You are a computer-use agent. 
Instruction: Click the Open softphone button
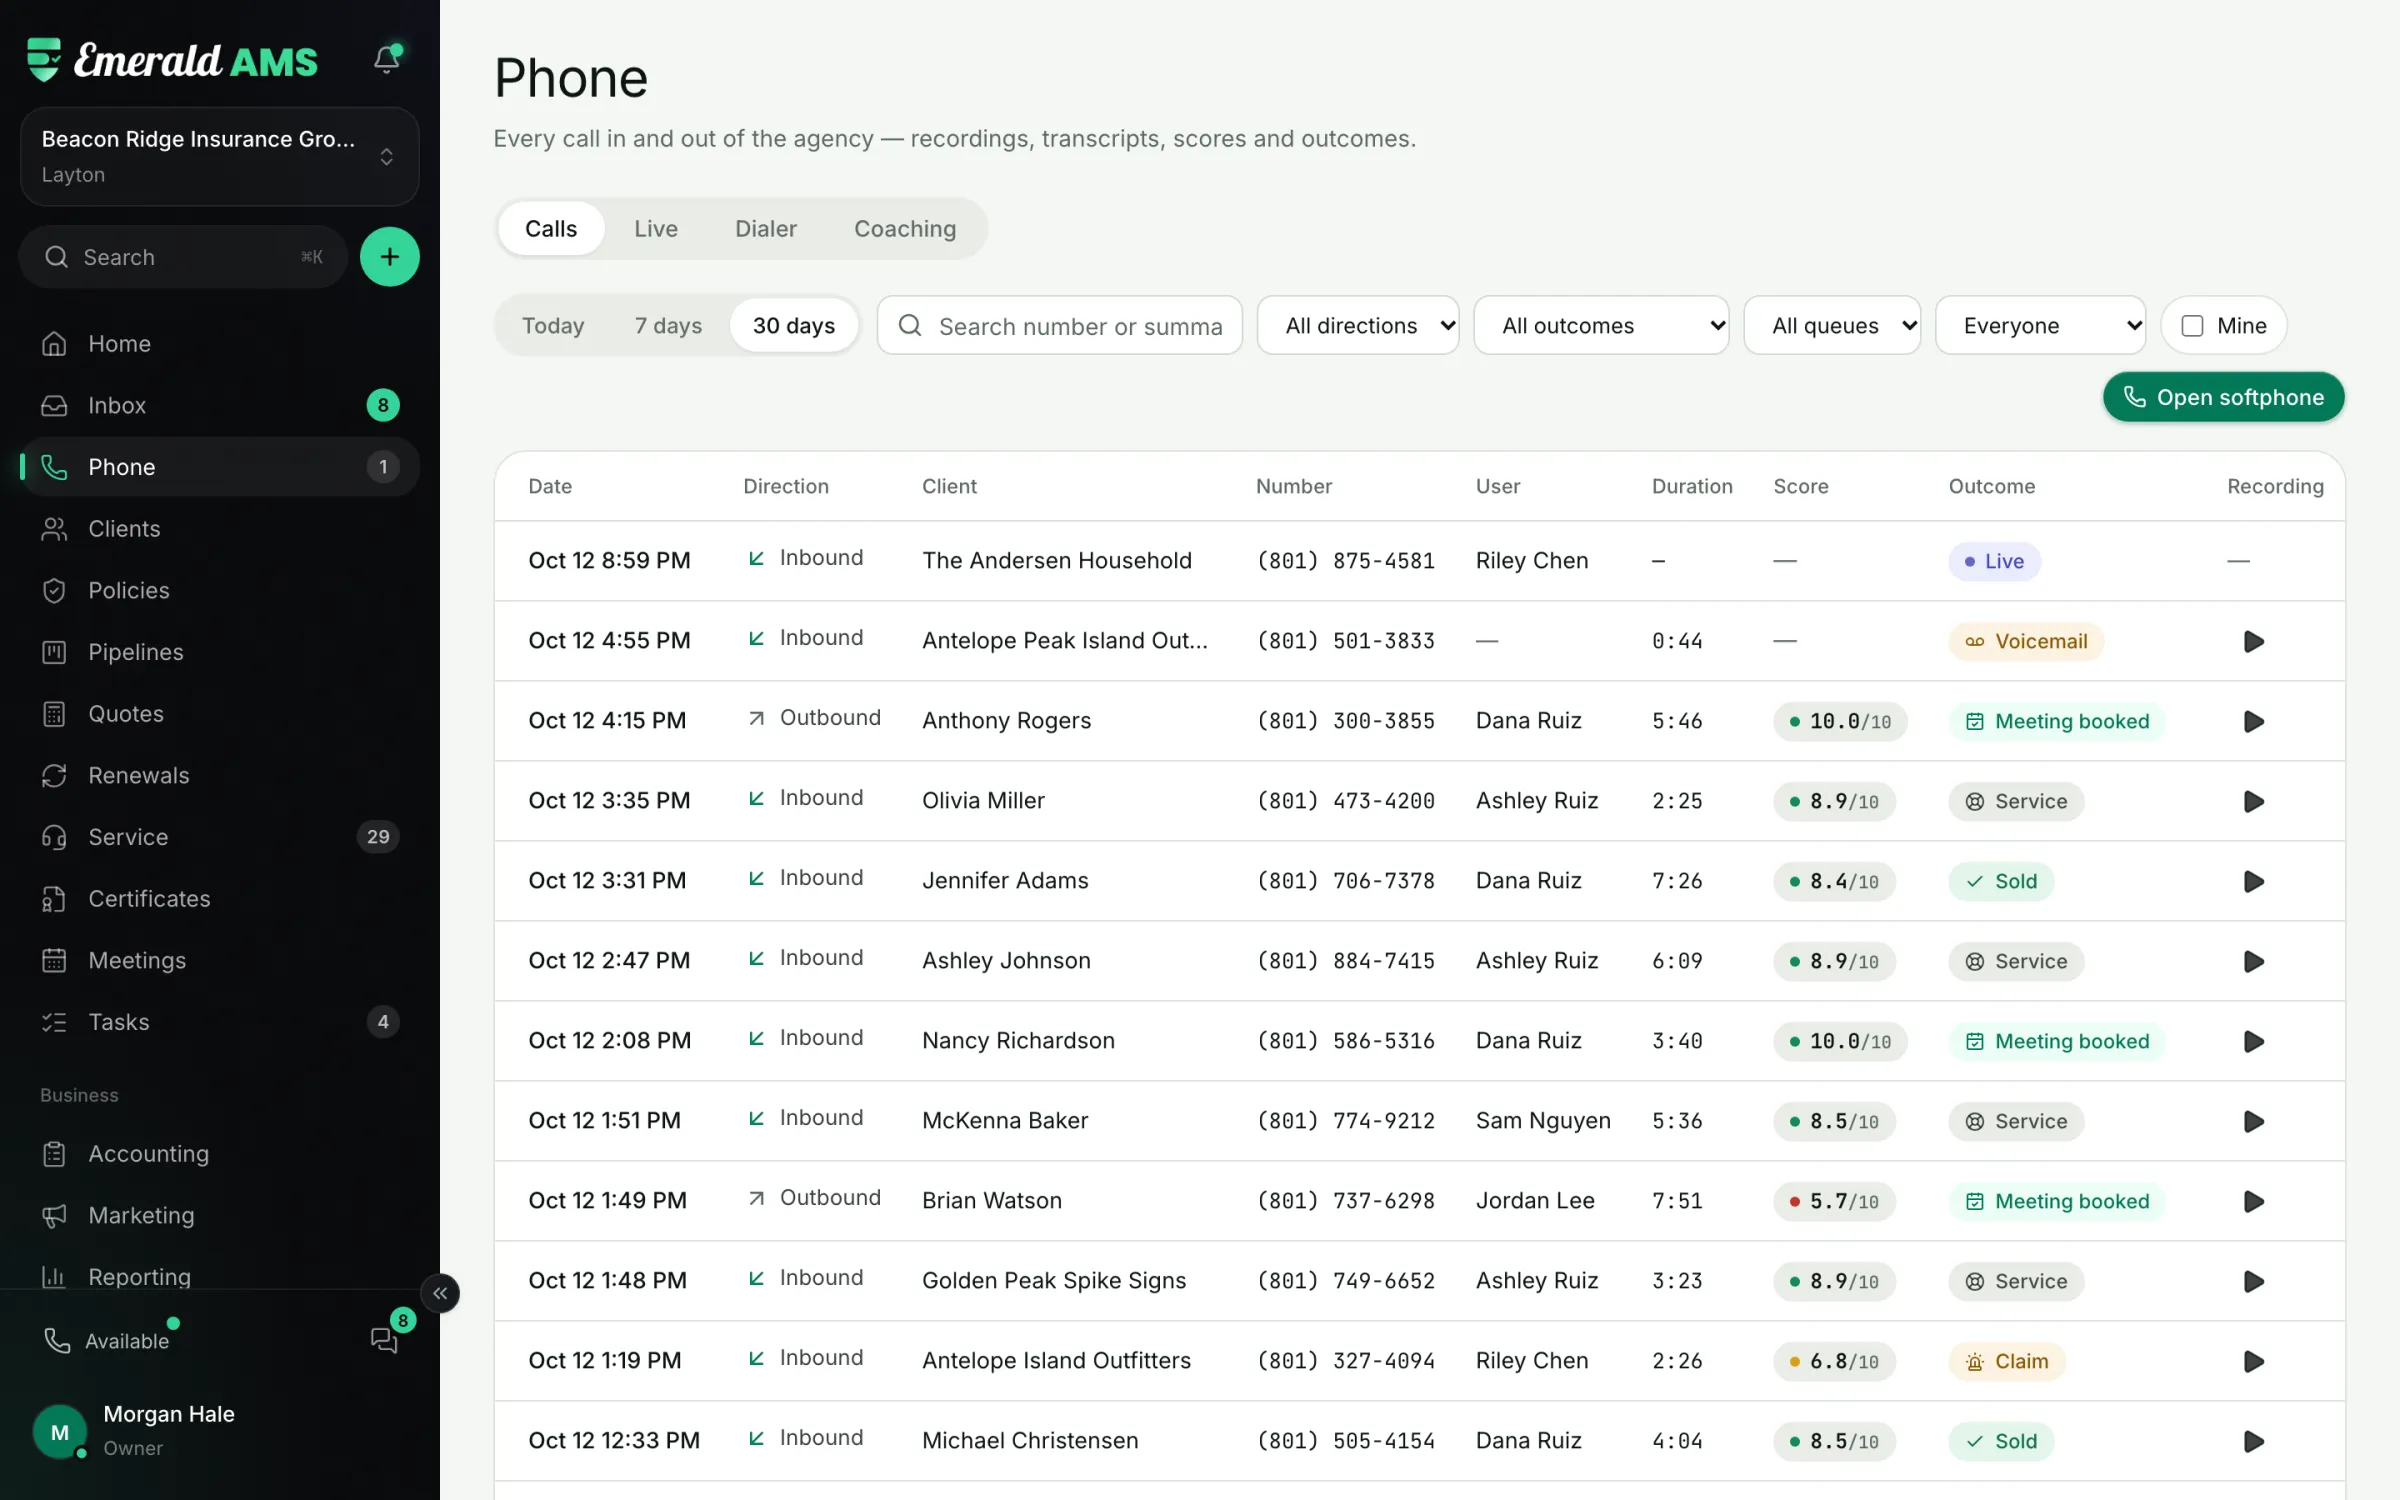2223,397
